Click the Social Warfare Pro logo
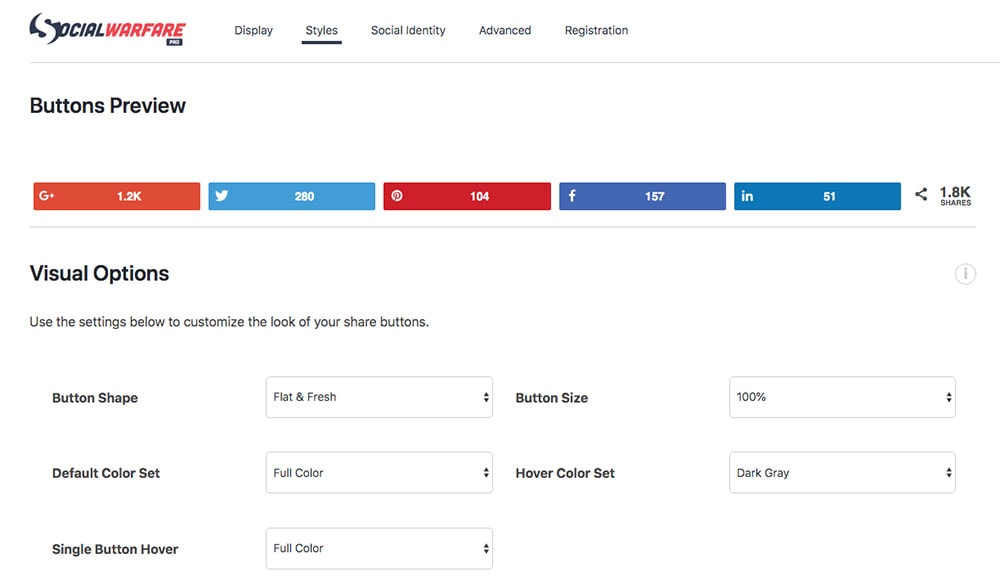The height and width of the screenshot is (580, 1000). [x=107, y=29]
